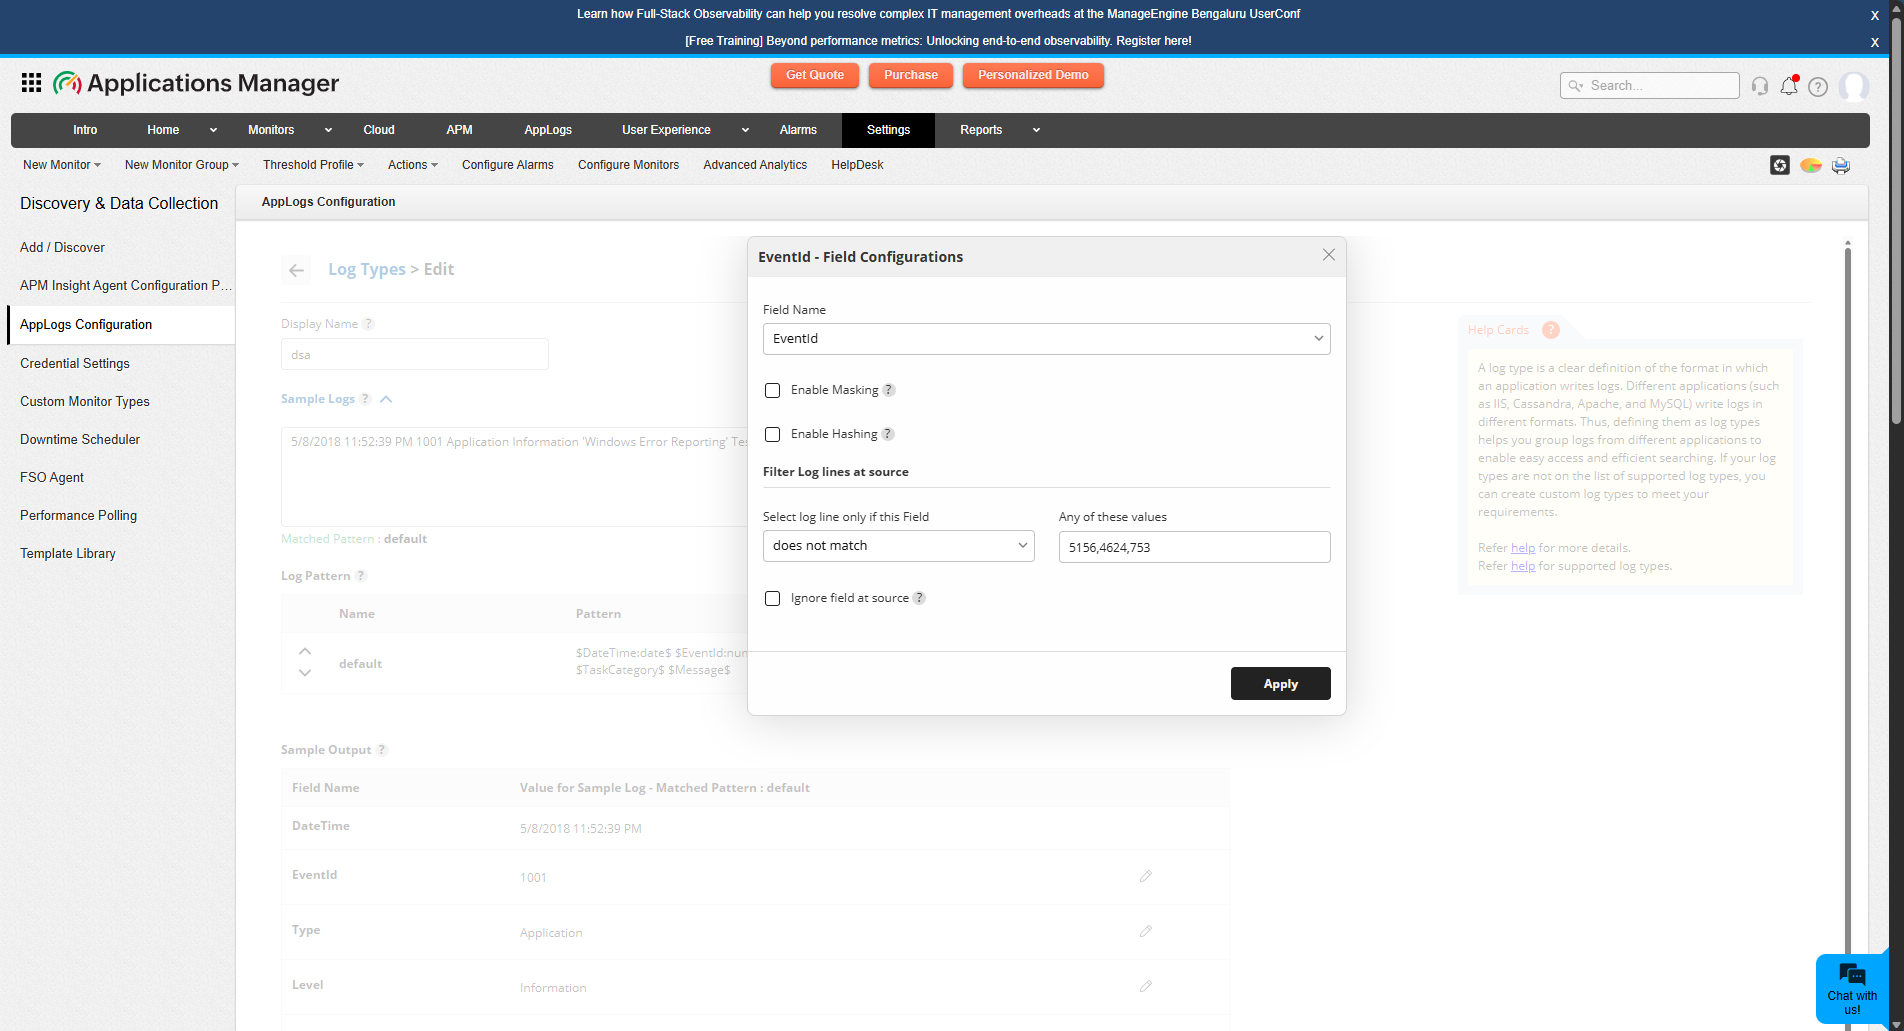
Task: Click the Applications Manager logo
Action: tap(196, 83)
